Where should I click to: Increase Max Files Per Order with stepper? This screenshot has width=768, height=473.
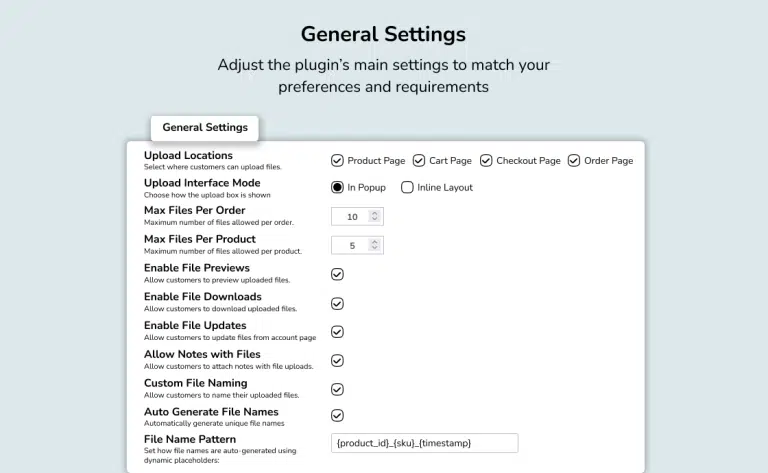(x=374, y=214)
